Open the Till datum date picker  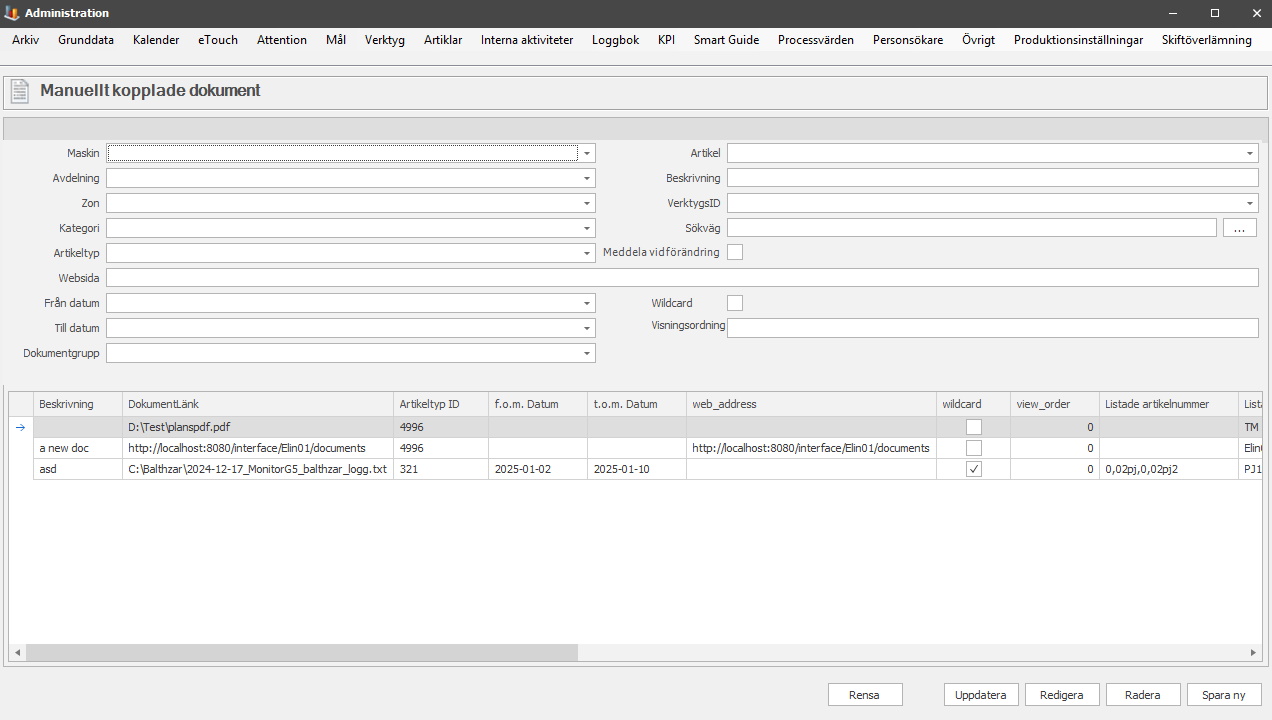pyautogui.click(x=587, y=328)
